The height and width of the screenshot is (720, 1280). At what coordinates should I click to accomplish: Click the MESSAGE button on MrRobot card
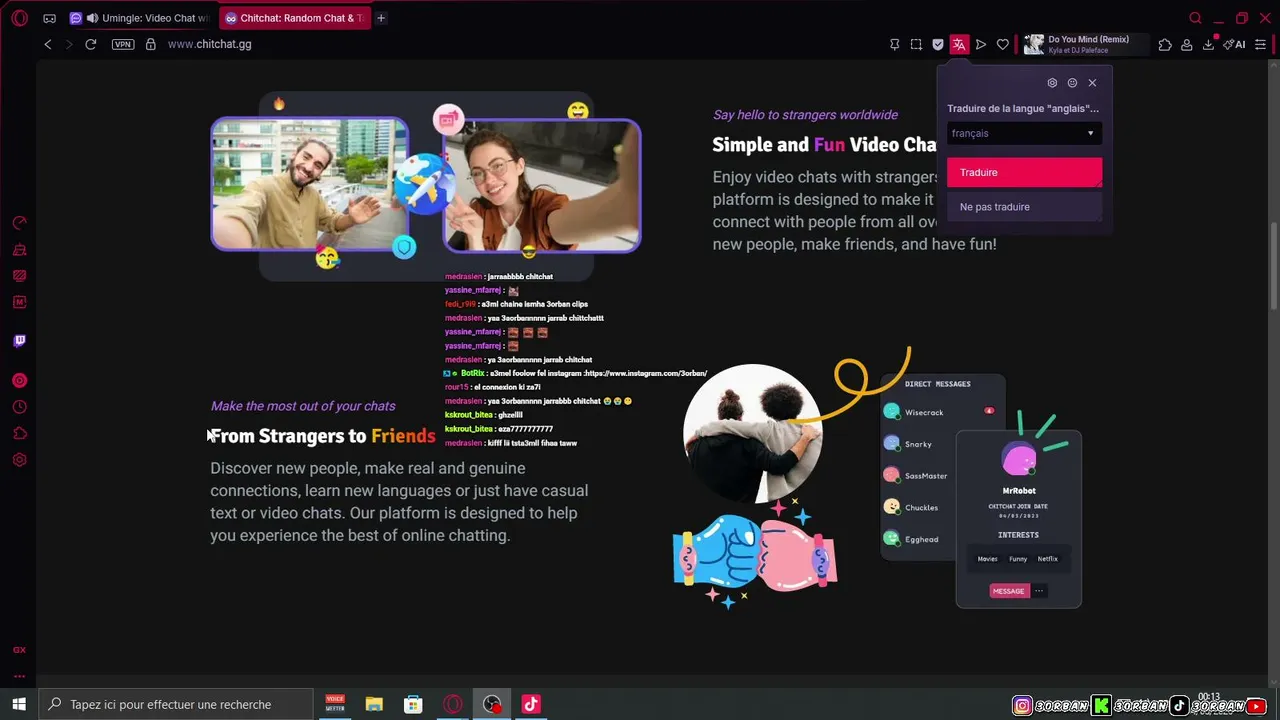[1008, 591]
